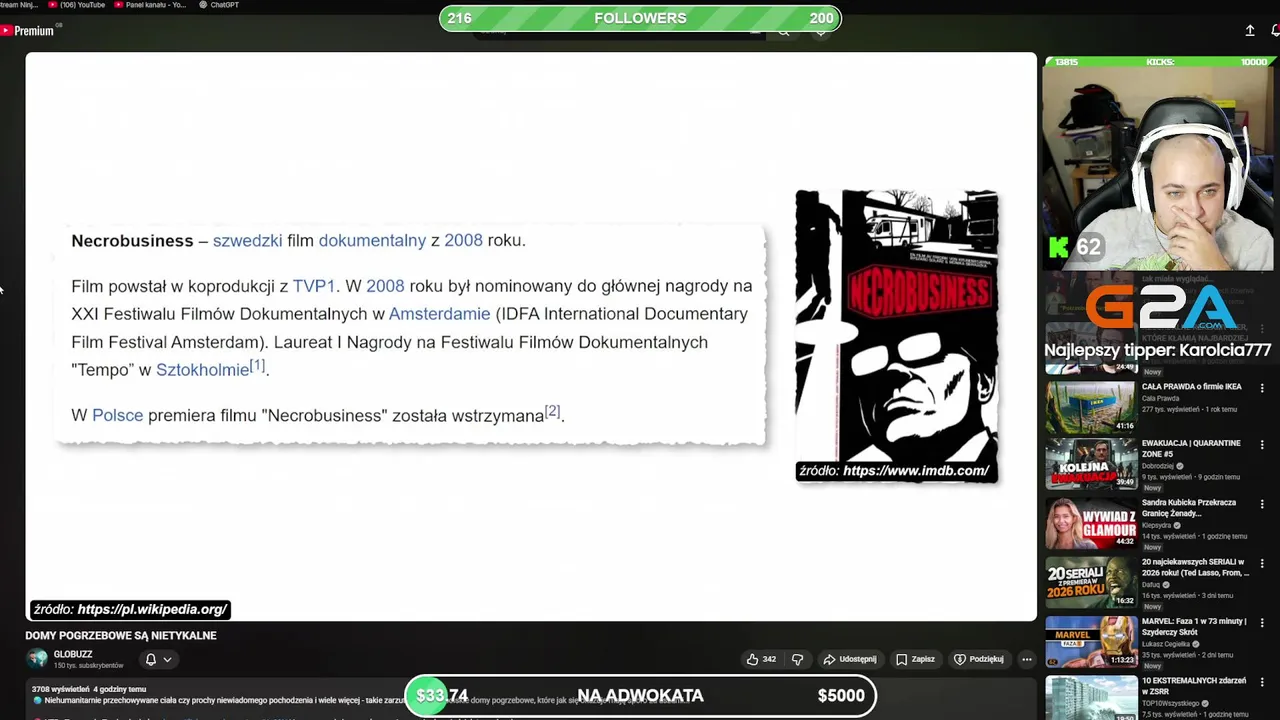Switch to the Stream Ninja browser tab
This screenshot has height=720, width=1280.
pyautogui.click(x=21, y=5)
